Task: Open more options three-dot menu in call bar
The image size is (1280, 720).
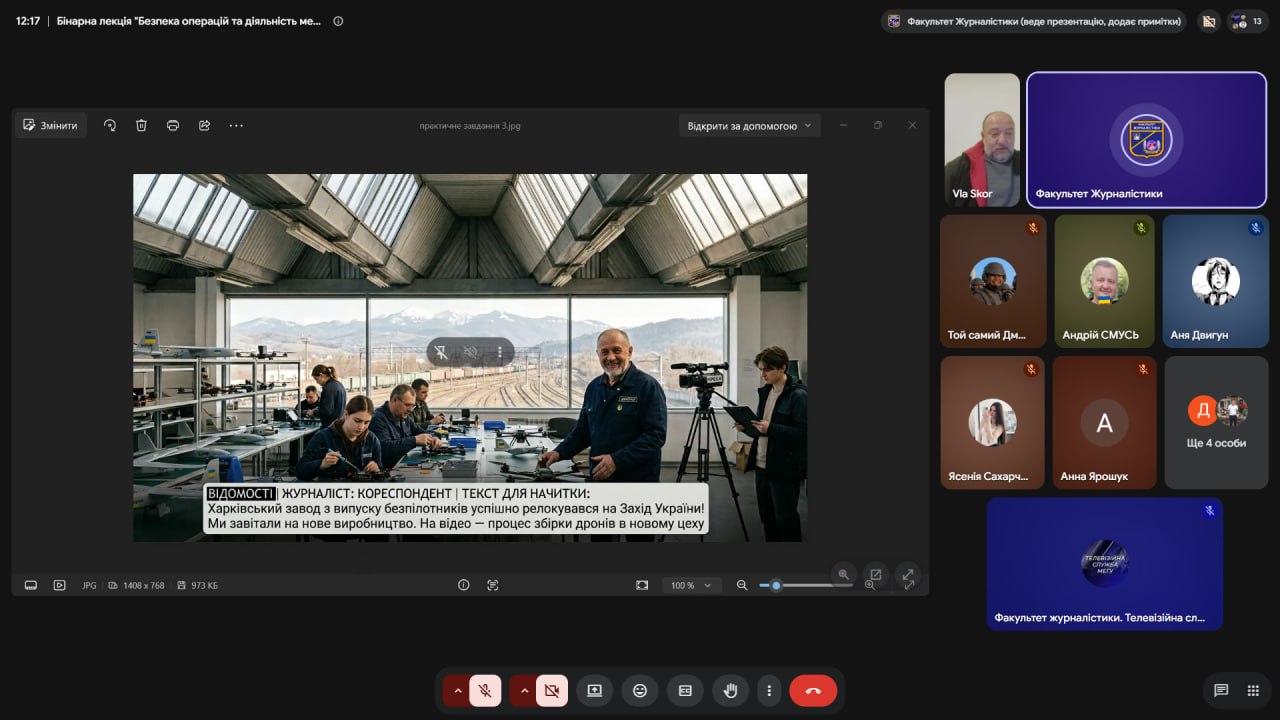Action: coord(769,690)
